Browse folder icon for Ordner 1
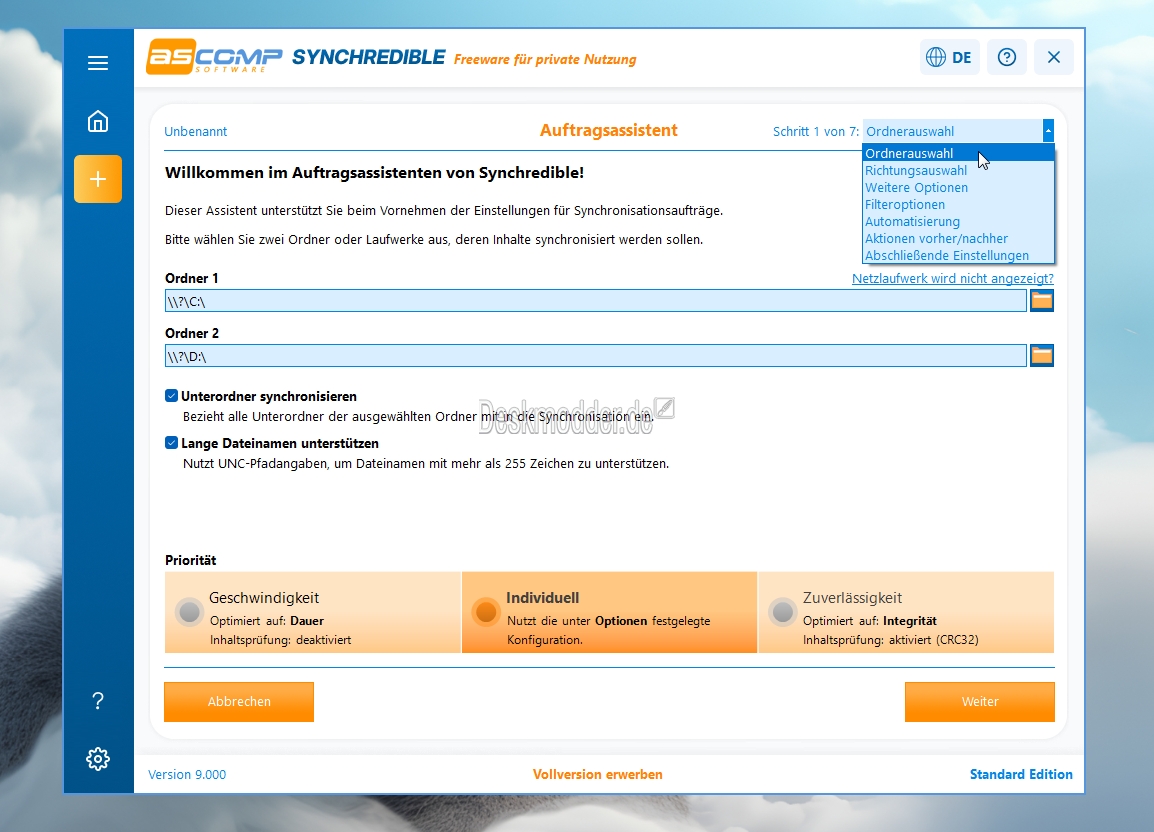Screen dimensions: 1154x832 (1041, 300)
